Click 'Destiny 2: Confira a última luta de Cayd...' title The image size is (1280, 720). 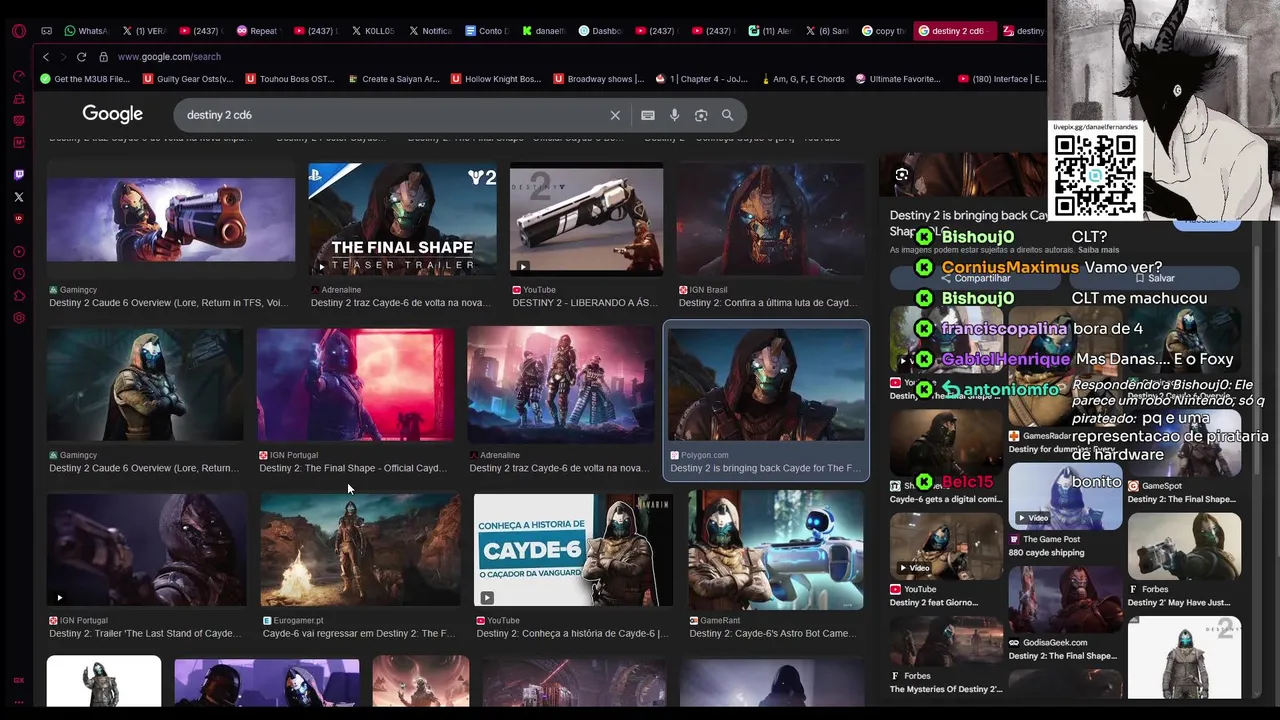click(x=768, y=303)
